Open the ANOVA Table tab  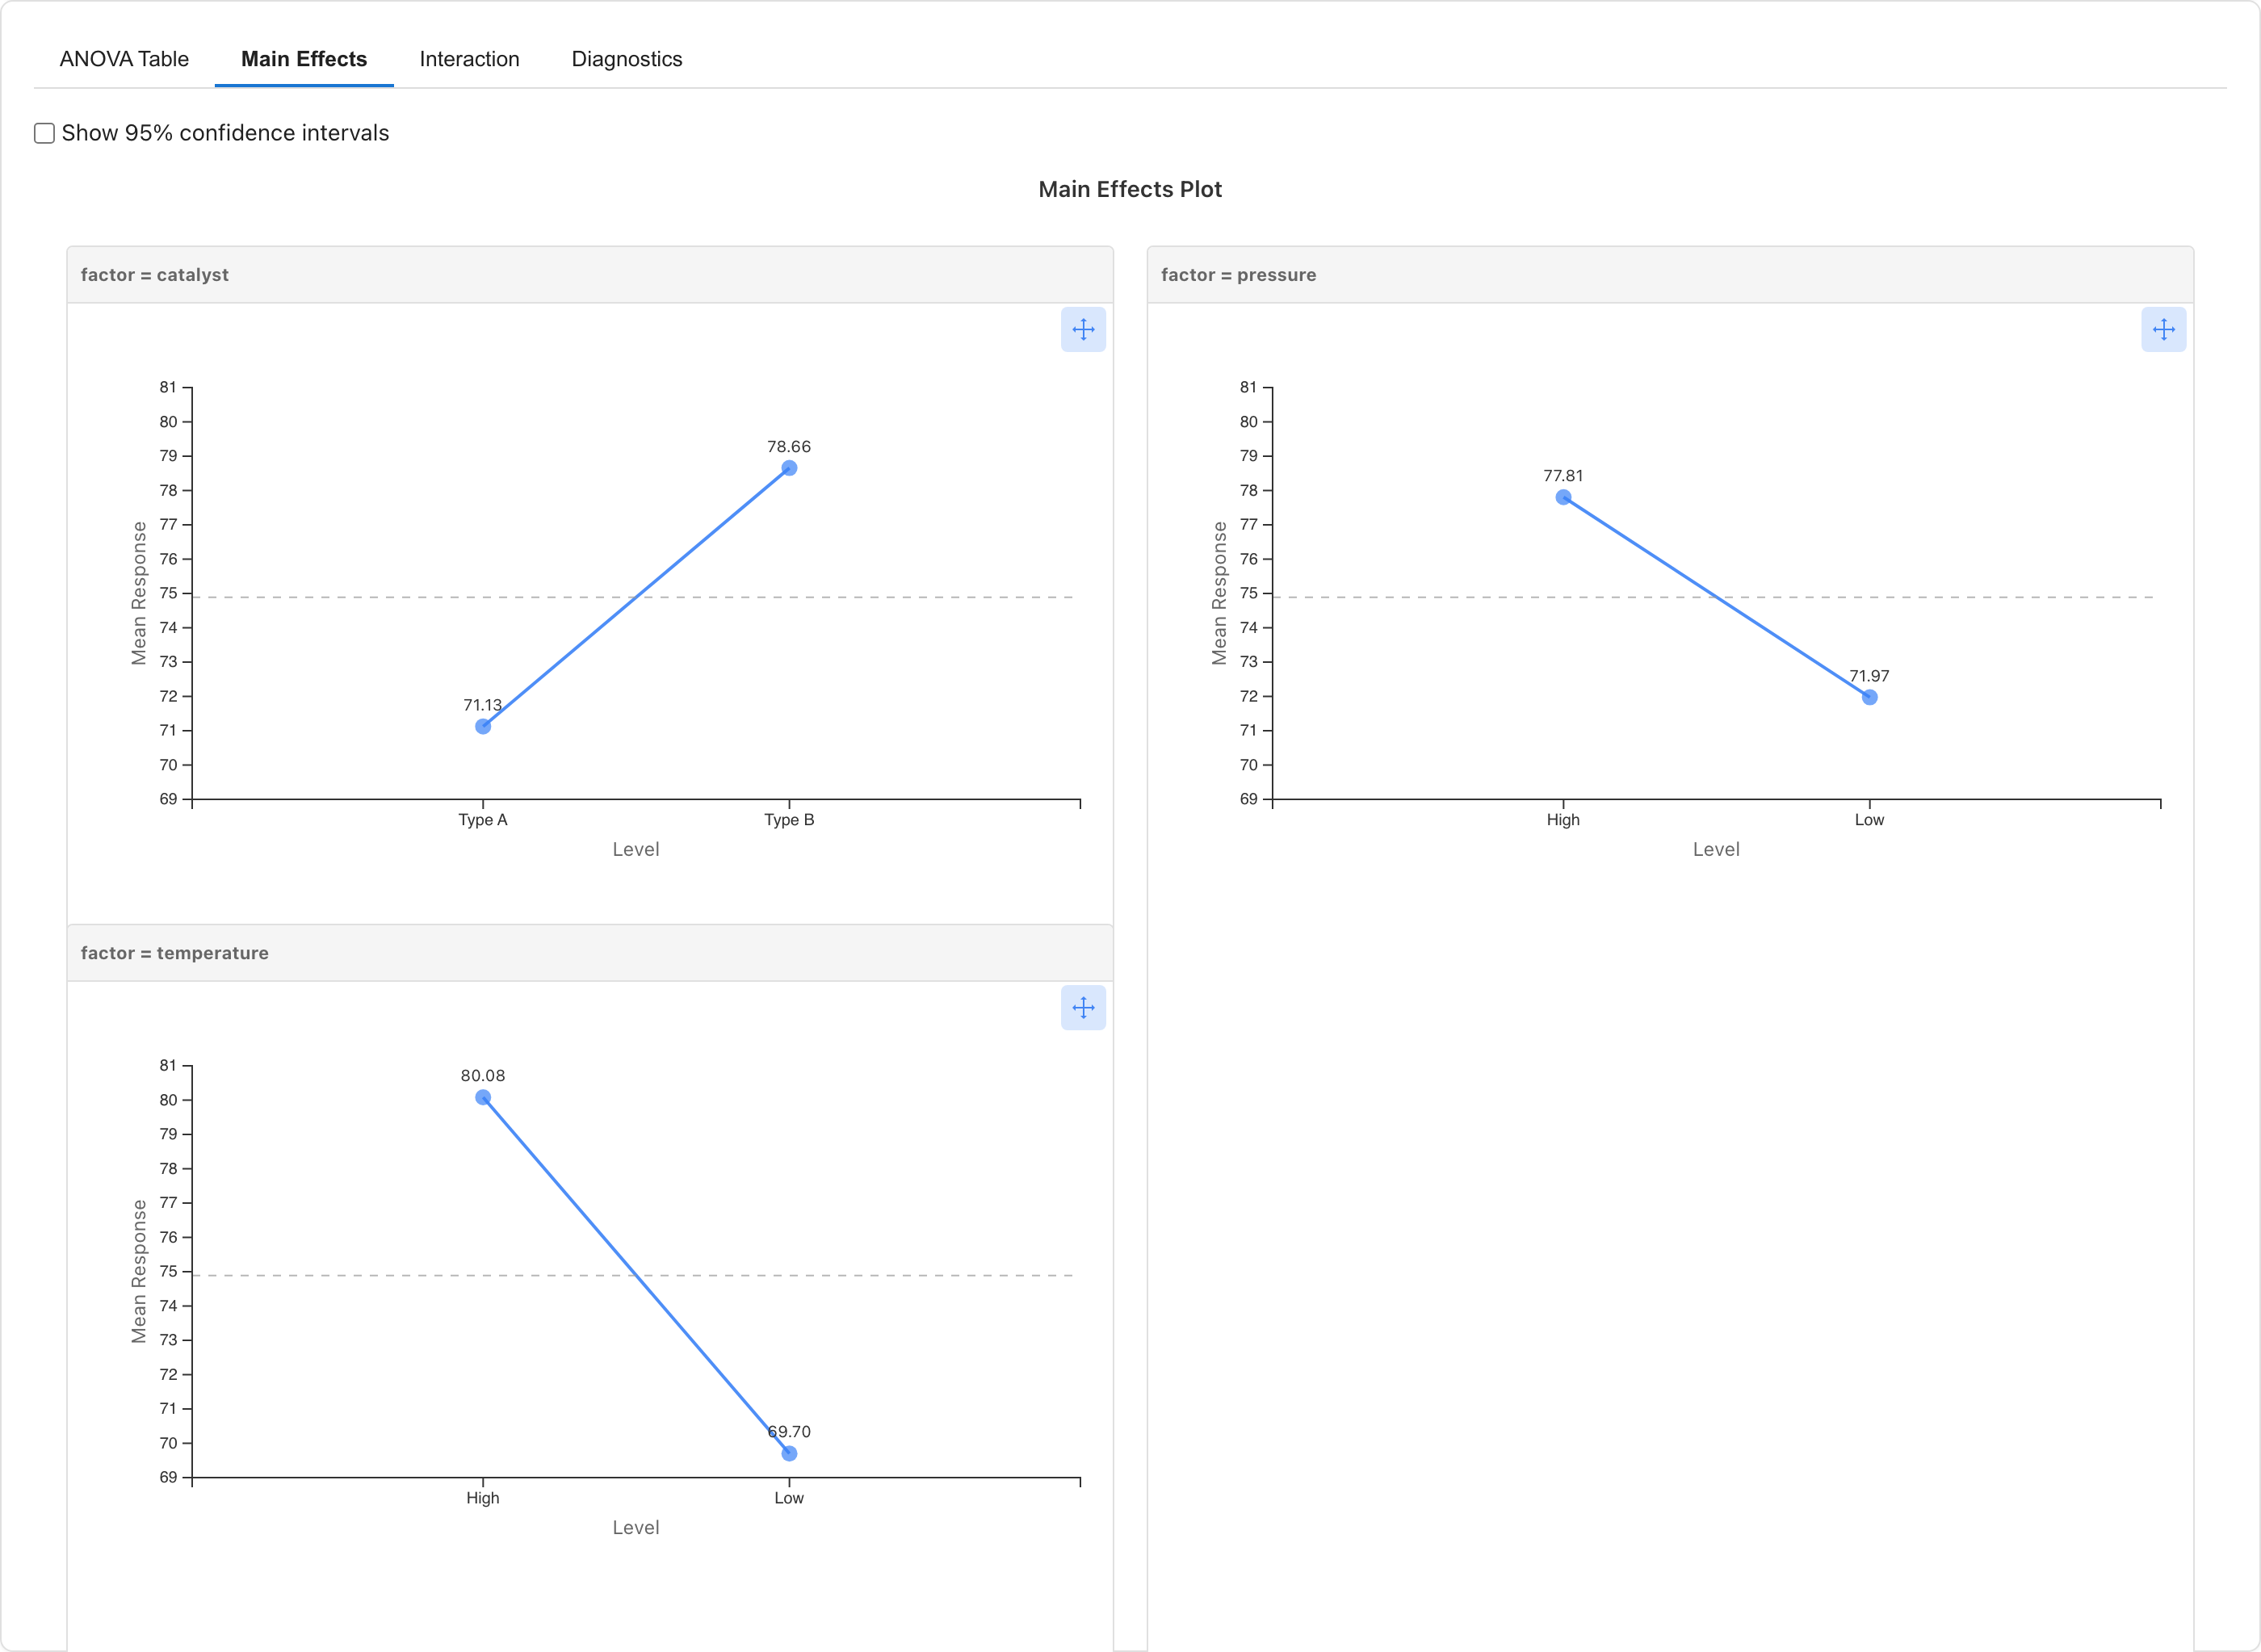(x=124, y=59)
